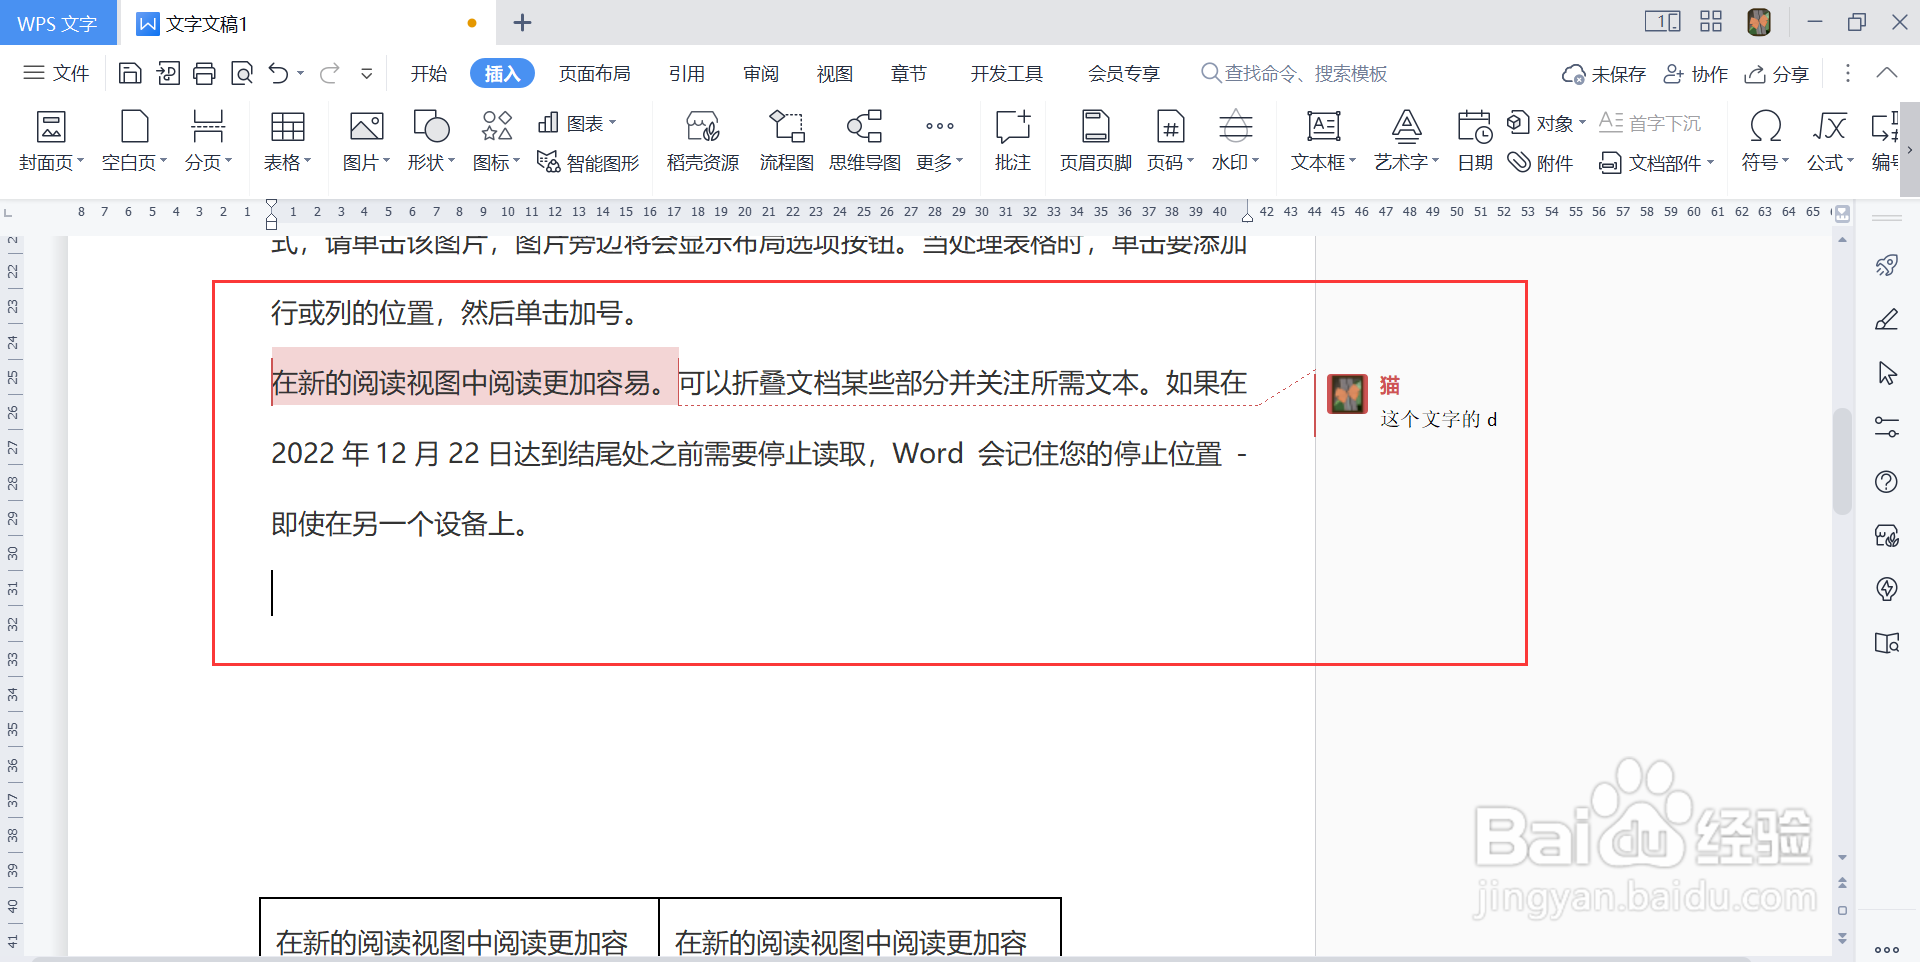
Task: Click the user avatar in title bar
Action: (1759, 22)
